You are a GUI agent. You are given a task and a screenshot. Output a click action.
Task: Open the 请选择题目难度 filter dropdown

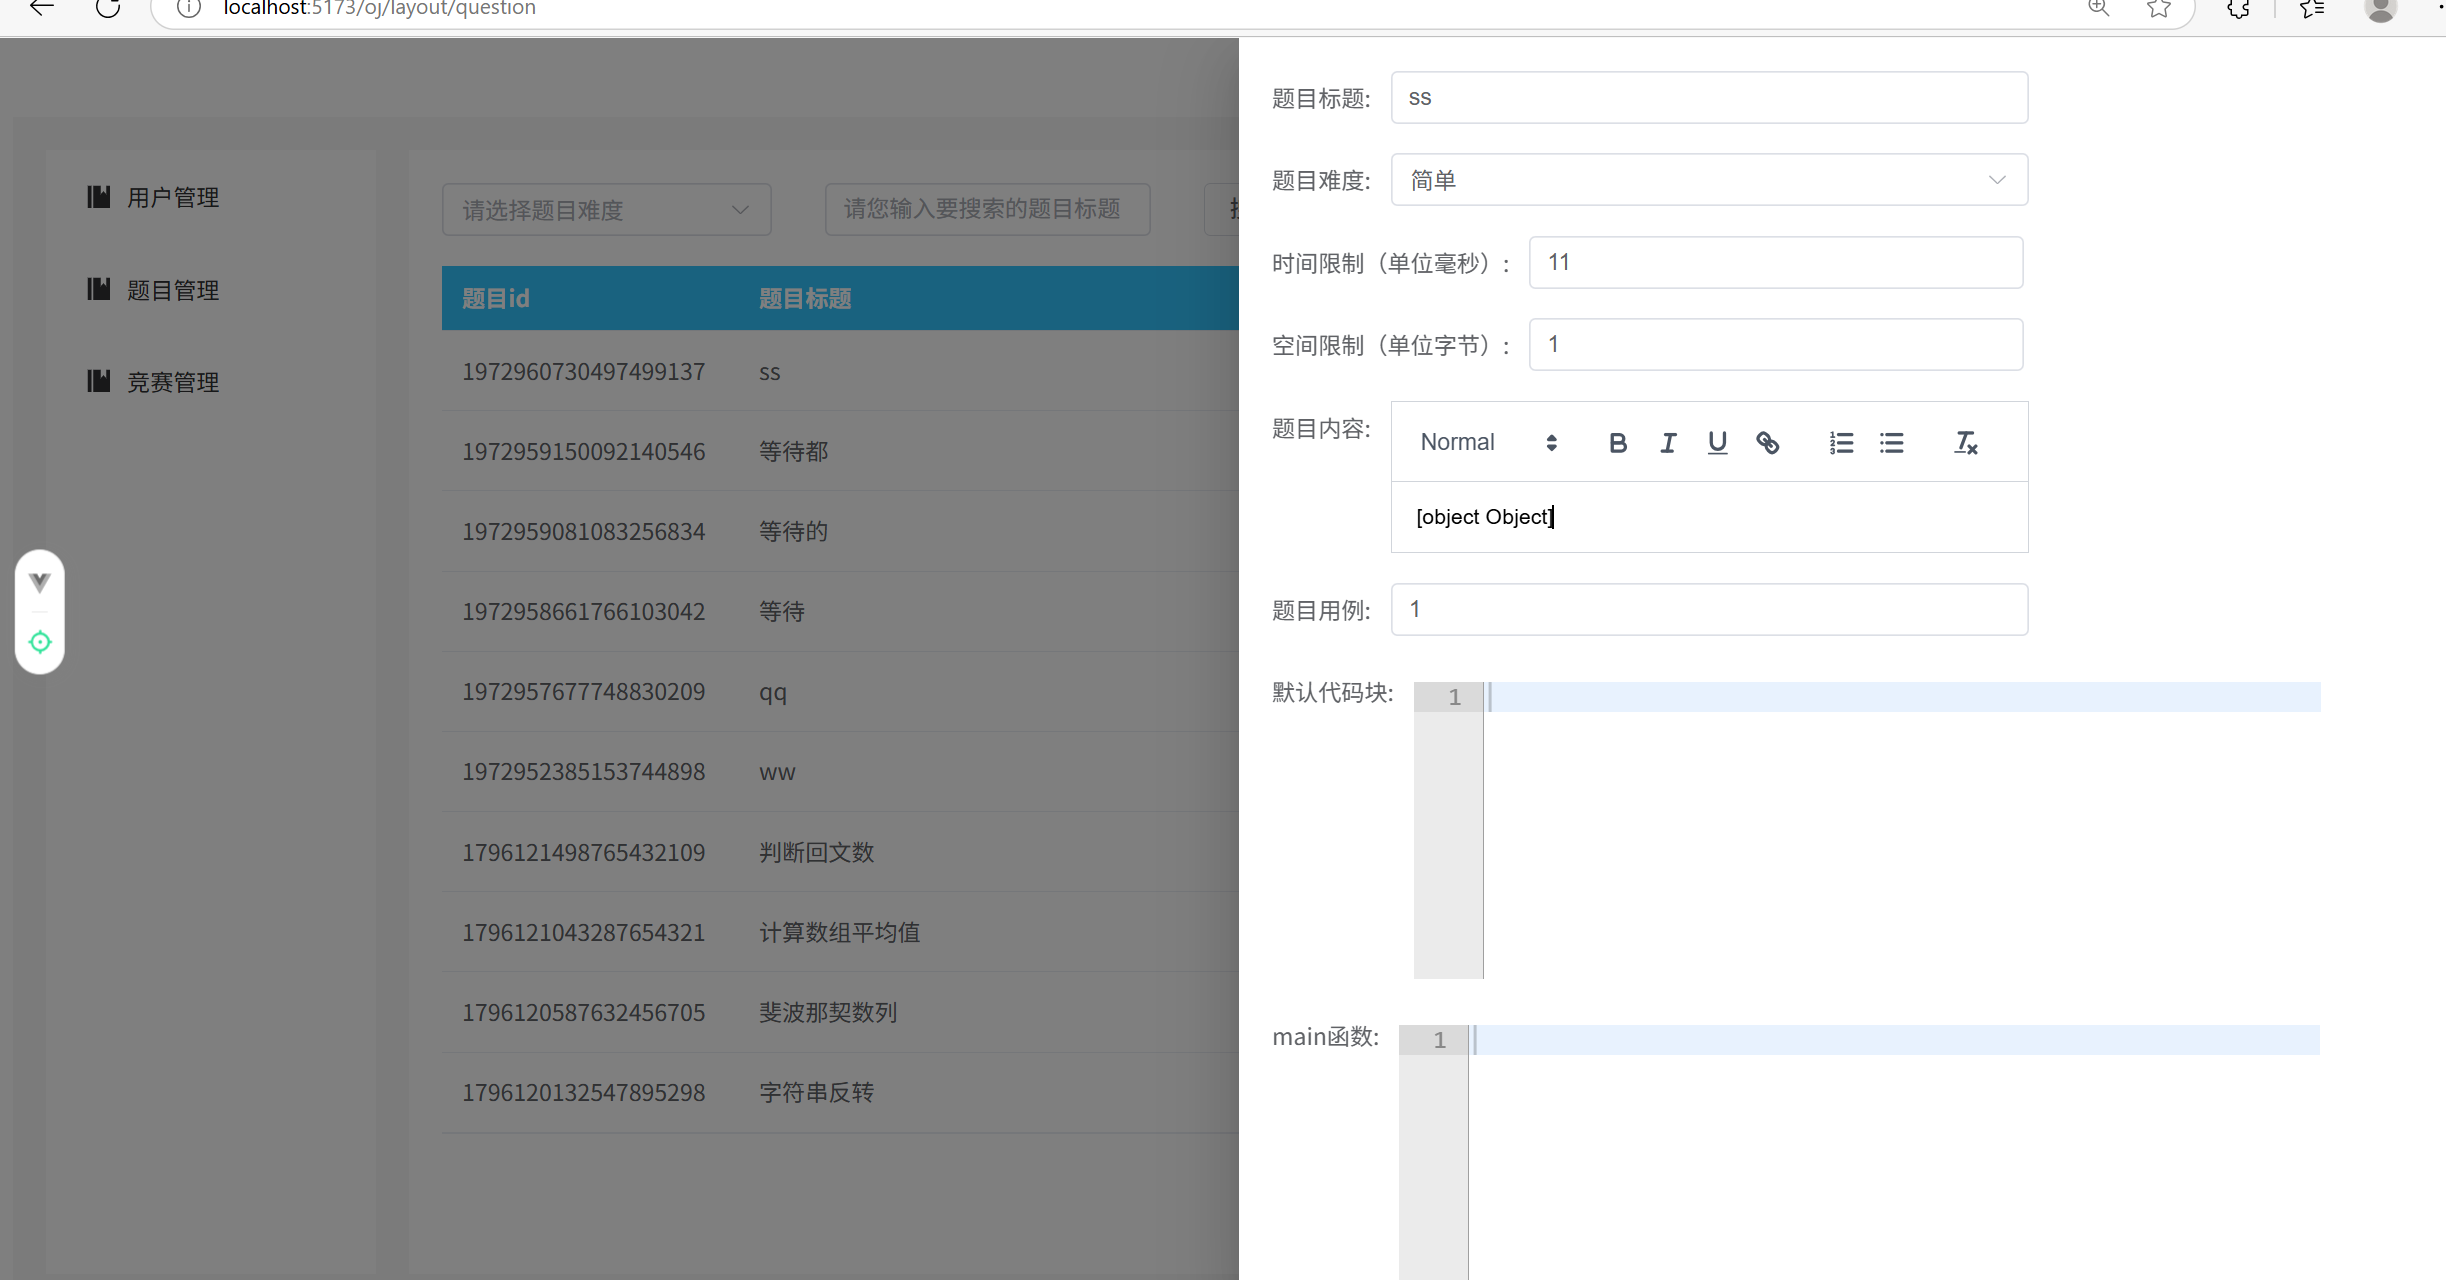click(606, 210)
